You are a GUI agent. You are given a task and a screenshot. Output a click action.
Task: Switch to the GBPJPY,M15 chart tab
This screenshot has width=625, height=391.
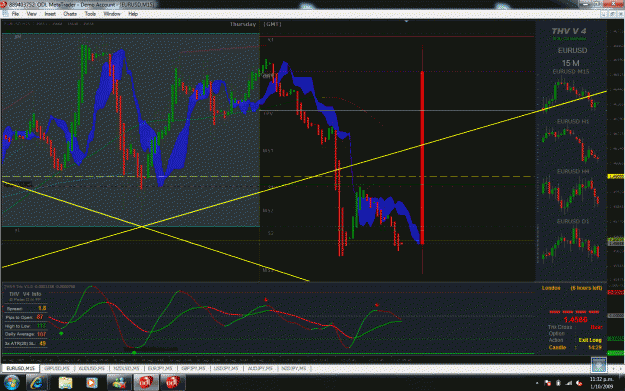point(193,368)
